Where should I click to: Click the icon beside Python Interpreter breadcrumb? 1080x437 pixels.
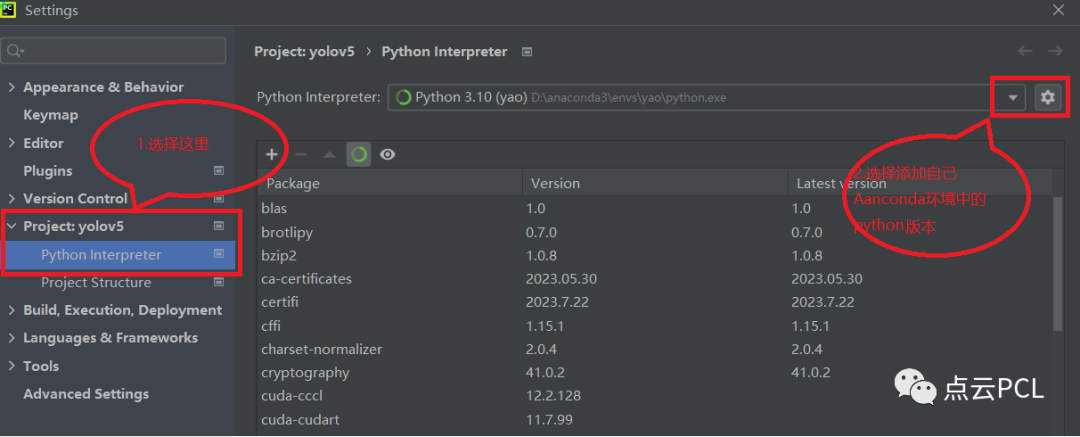click(528, 51)
